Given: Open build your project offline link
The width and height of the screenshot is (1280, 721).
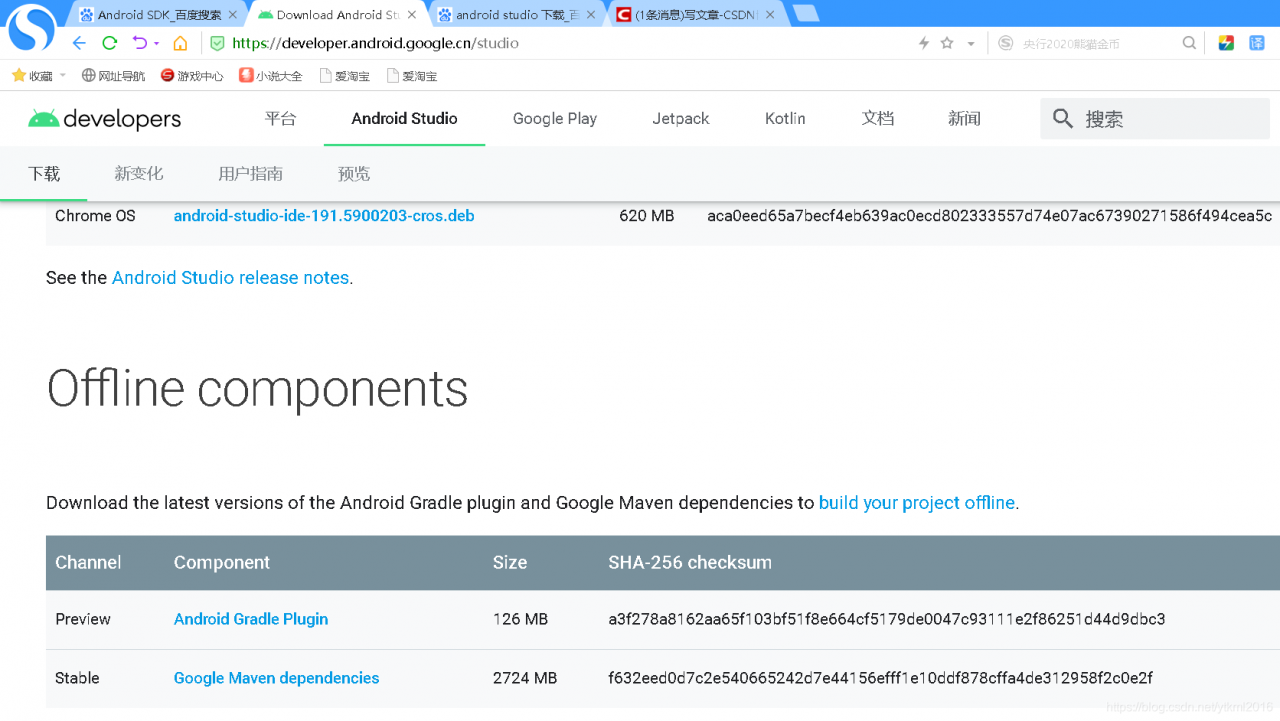Looking at the screenshot, I should coord(917,503).
